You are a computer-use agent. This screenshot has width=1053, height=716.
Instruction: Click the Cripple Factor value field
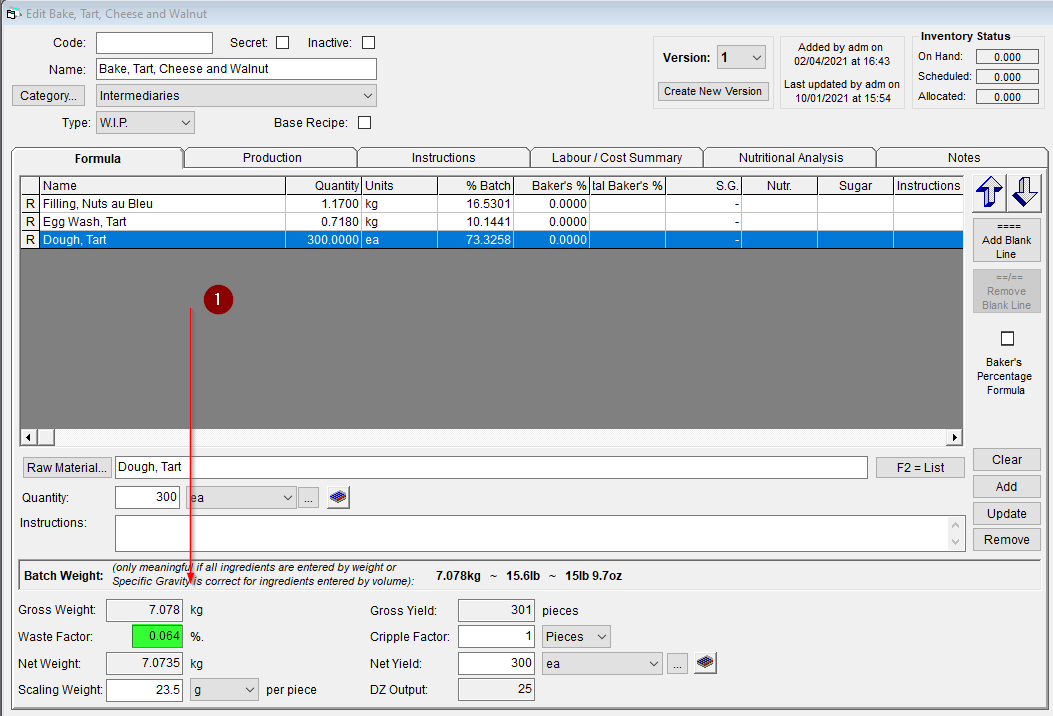pyautogui.click(x=496, y=636)
